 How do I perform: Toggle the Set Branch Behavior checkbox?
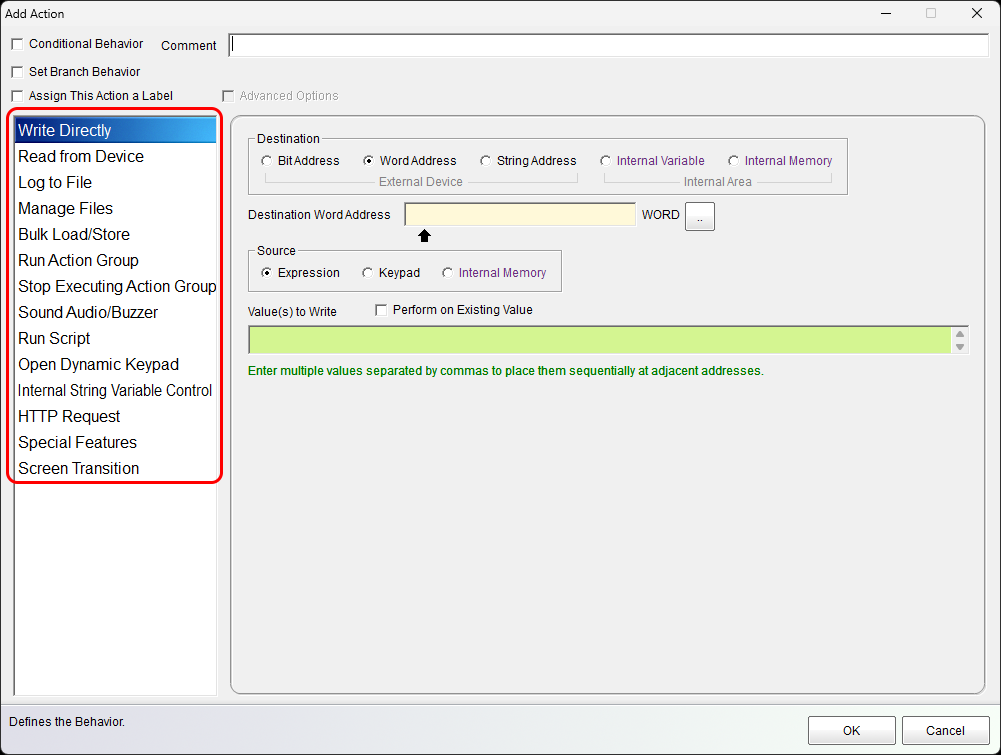(16, 72)
